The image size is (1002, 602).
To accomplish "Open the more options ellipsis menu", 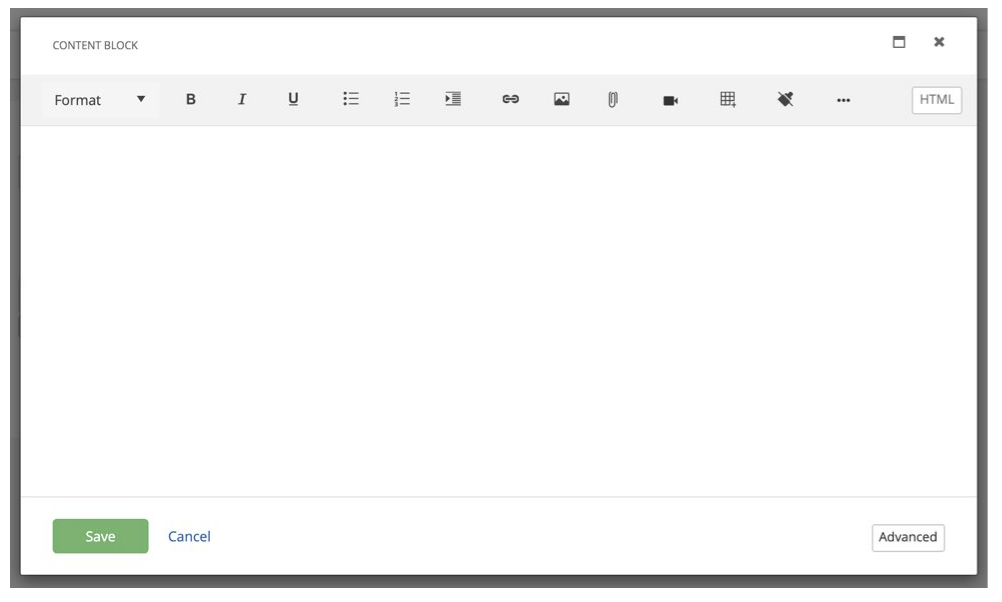I will click(844, 100).
